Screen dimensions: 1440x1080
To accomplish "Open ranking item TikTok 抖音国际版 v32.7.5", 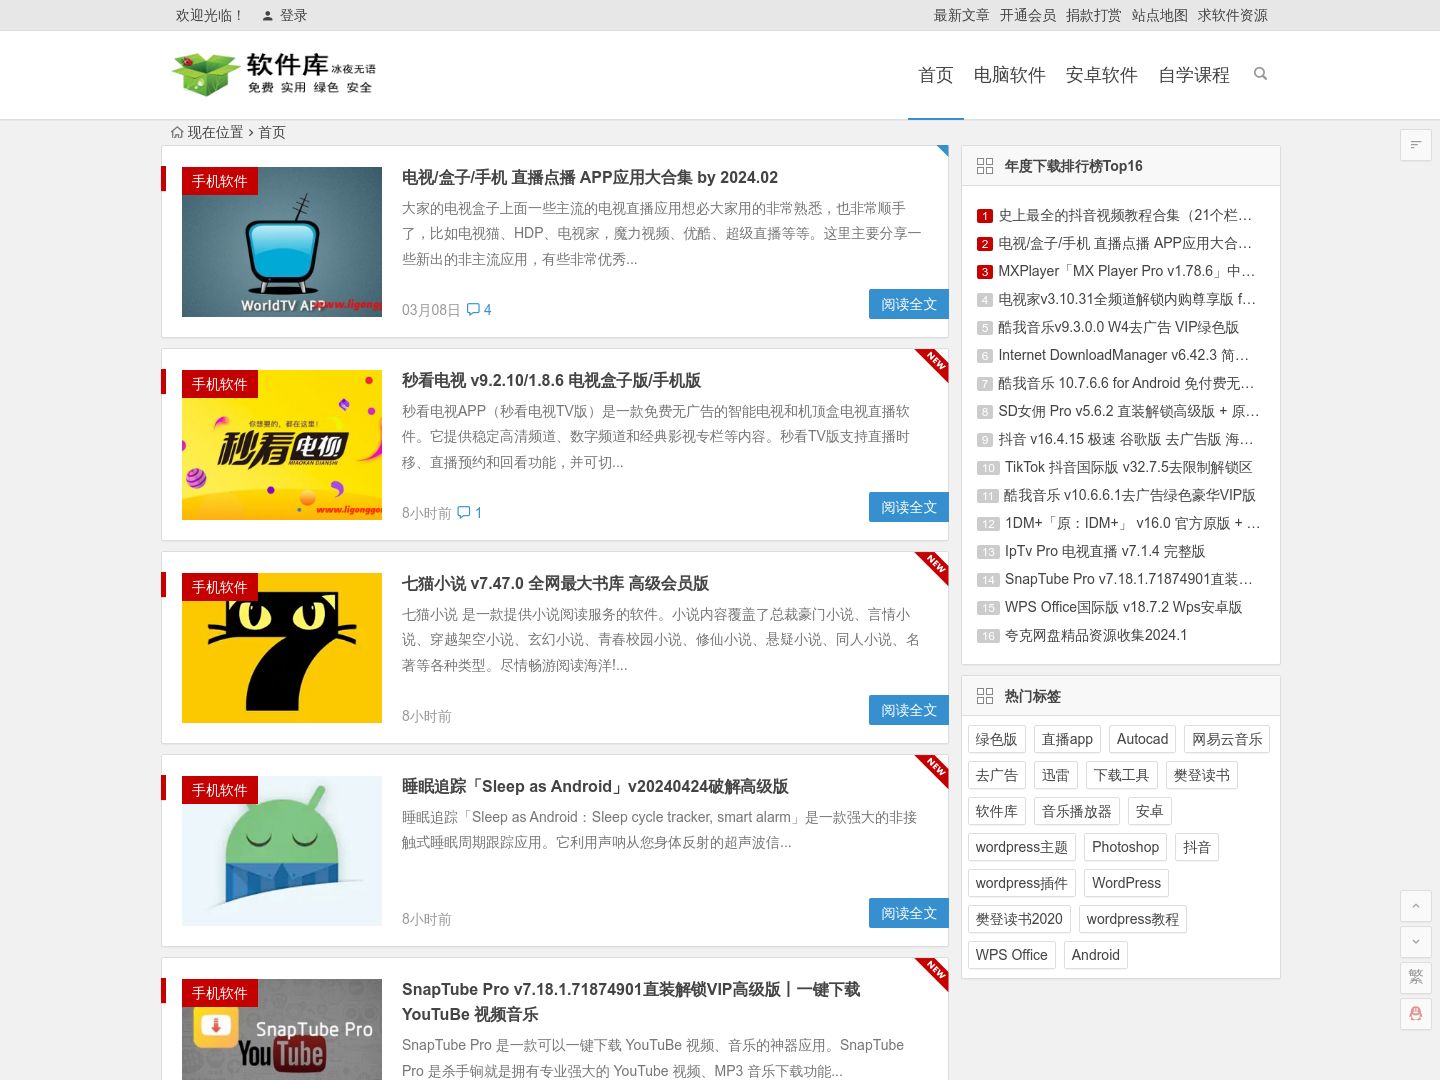I will tap(1128, 467).
